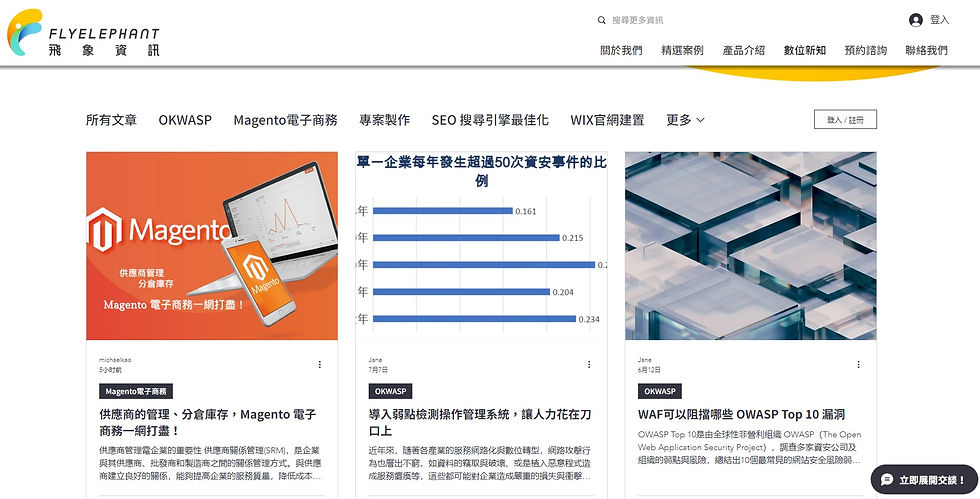
Task: Click the user avatar login icon
Action: pyautogui.click(x=916, y=20)
